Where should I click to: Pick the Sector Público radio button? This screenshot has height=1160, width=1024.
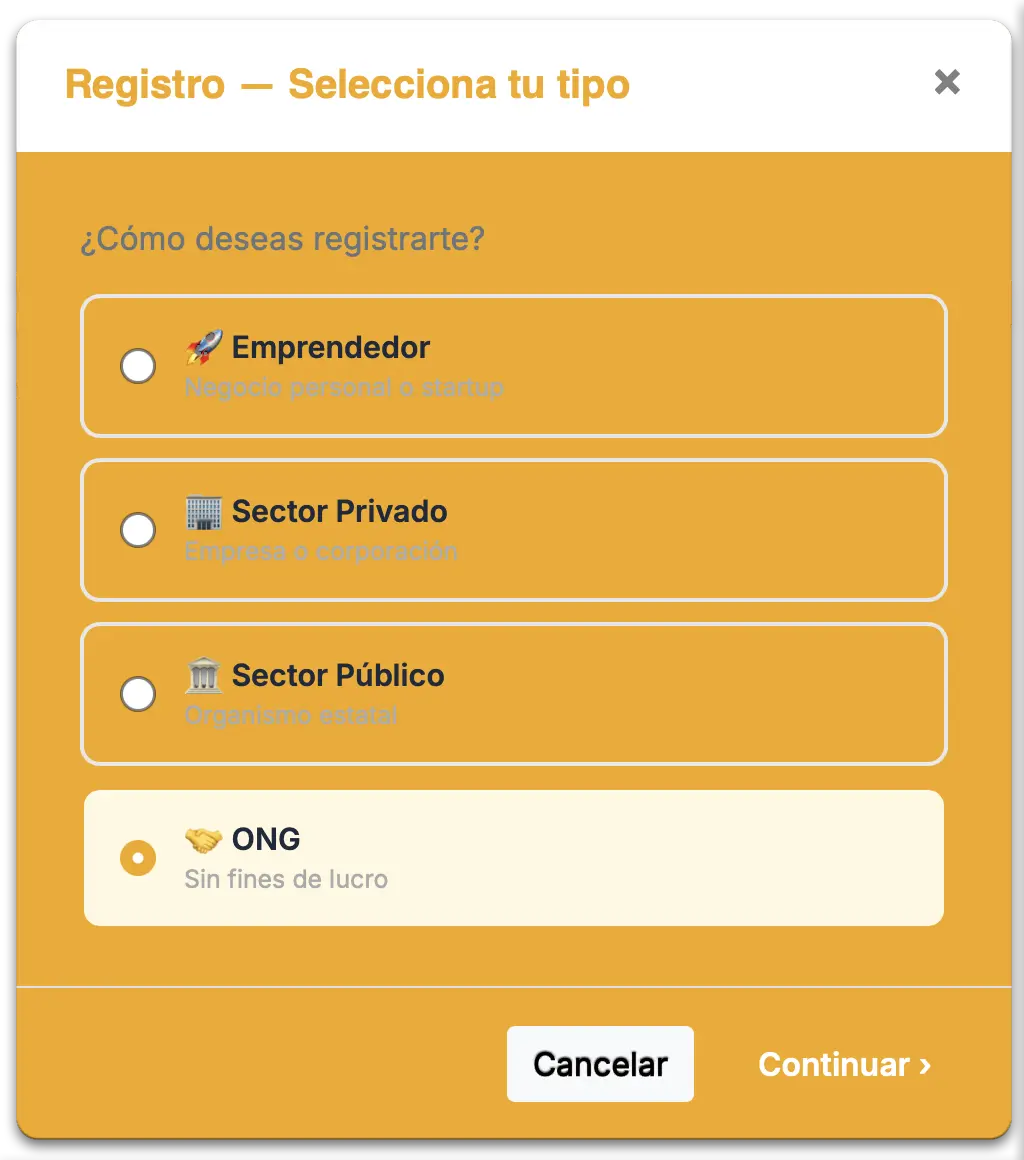pyautogui.click(x=138, y=694)
